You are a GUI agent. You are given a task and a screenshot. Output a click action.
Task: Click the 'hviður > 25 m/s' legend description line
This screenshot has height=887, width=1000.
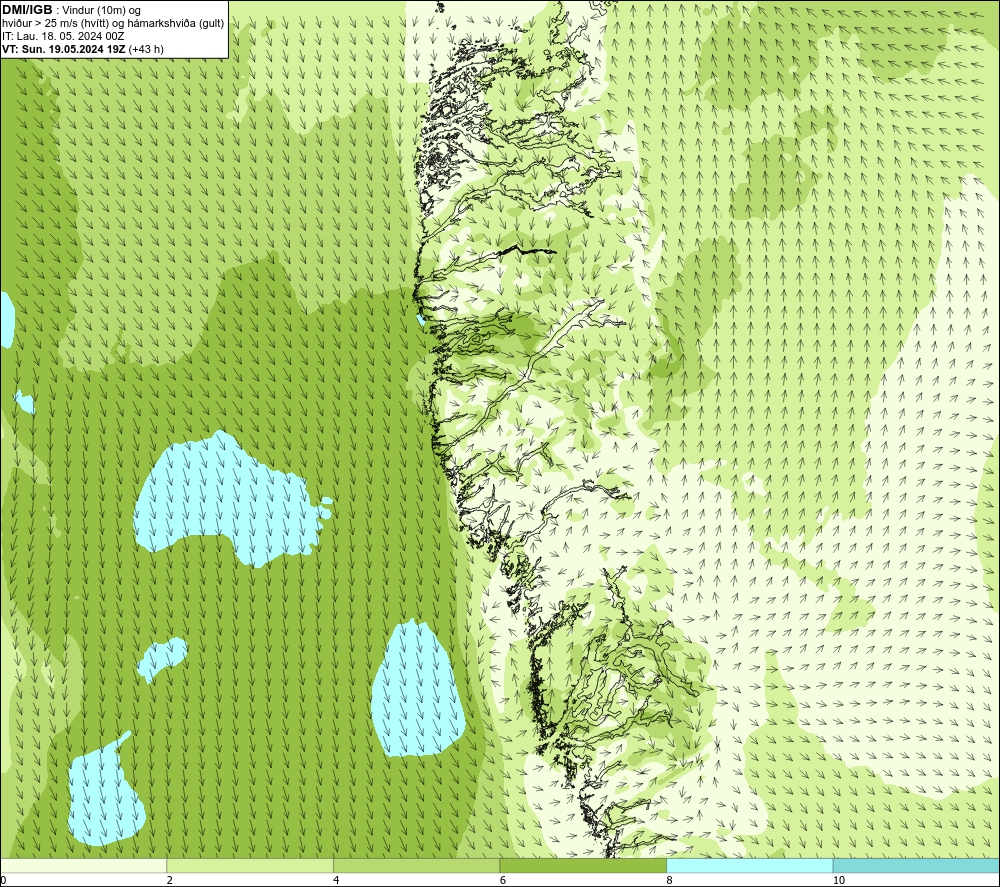113,24
